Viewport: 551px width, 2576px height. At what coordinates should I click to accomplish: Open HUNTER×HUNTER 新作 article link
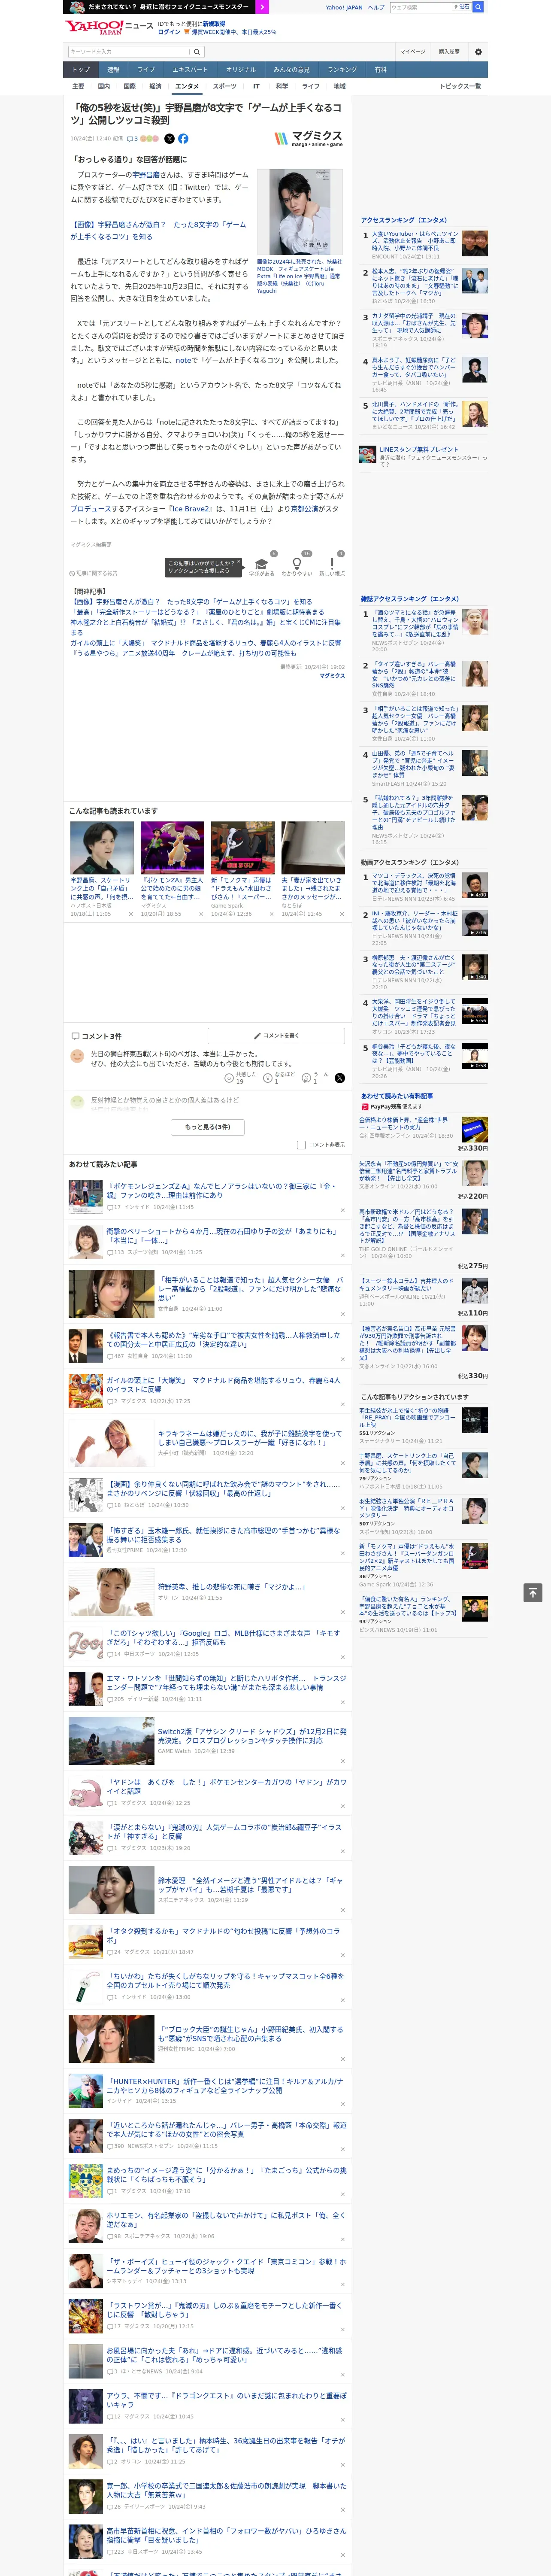point(225,2086)
